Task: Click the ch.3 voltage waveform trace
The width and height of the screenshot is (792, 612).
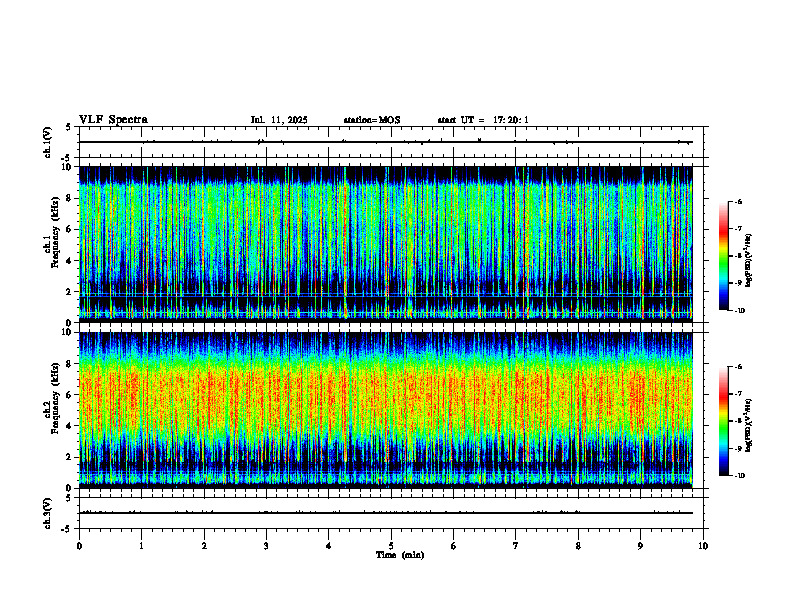Action: [386, 513]
